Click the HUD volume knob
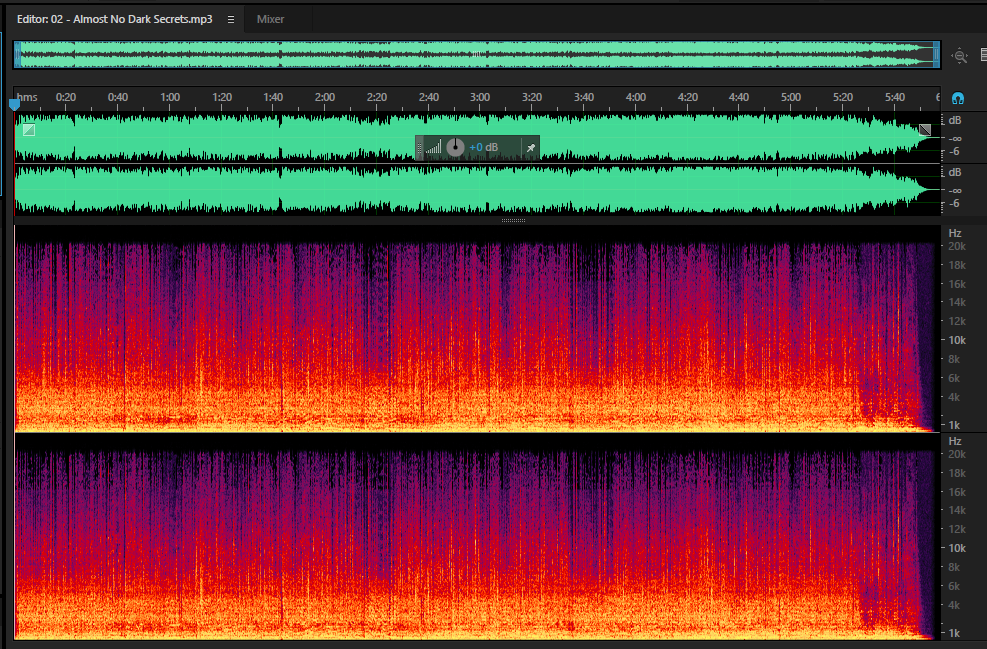This screenshot has height=649, width=987. pos(455,147)
